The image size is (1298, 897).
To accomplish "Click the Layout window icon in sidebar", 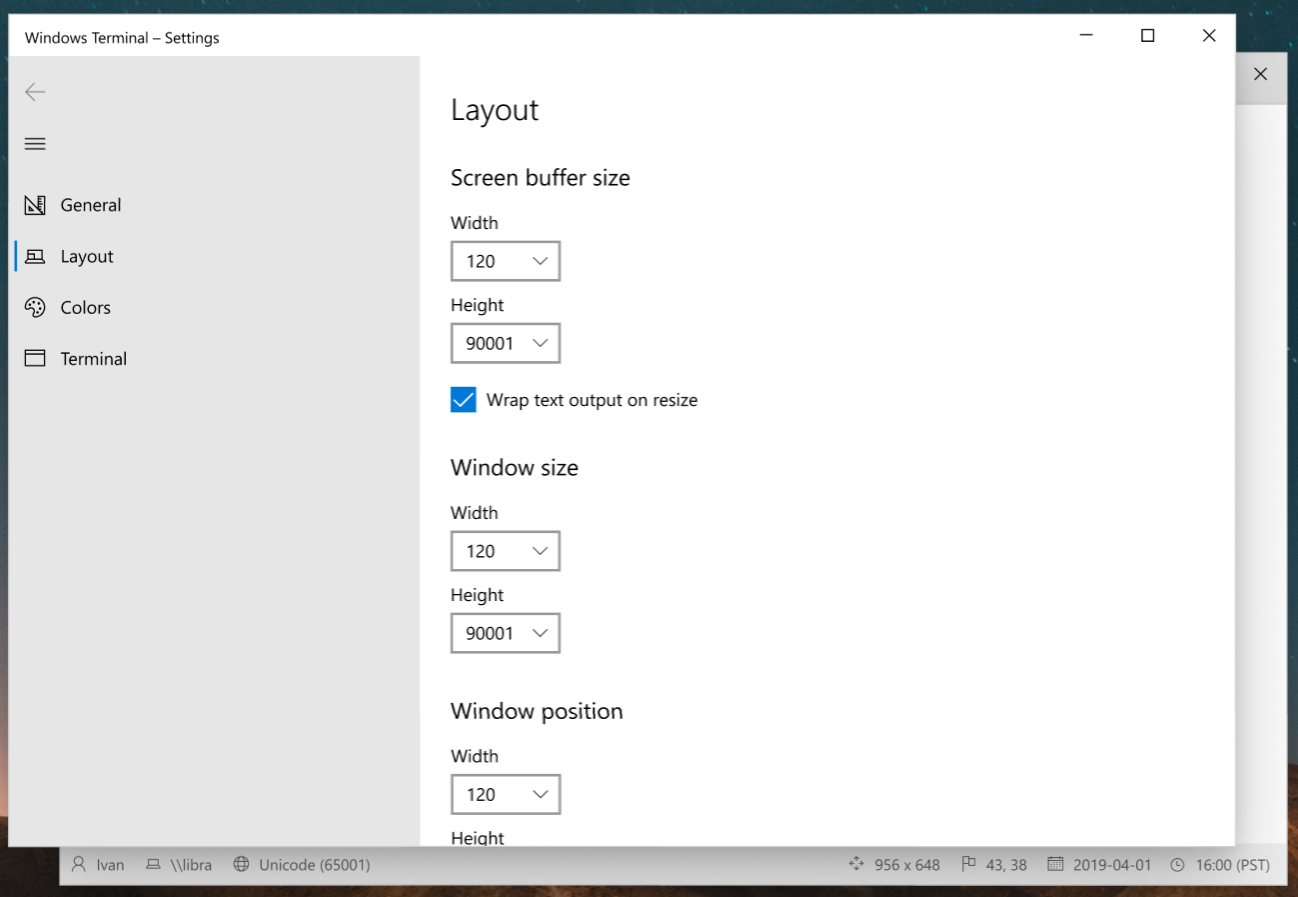I will 35,256.
